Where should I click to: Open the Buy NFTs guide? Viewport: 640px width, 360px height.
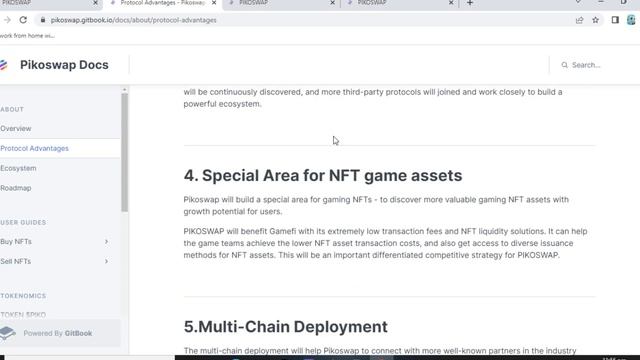(16, 242)
